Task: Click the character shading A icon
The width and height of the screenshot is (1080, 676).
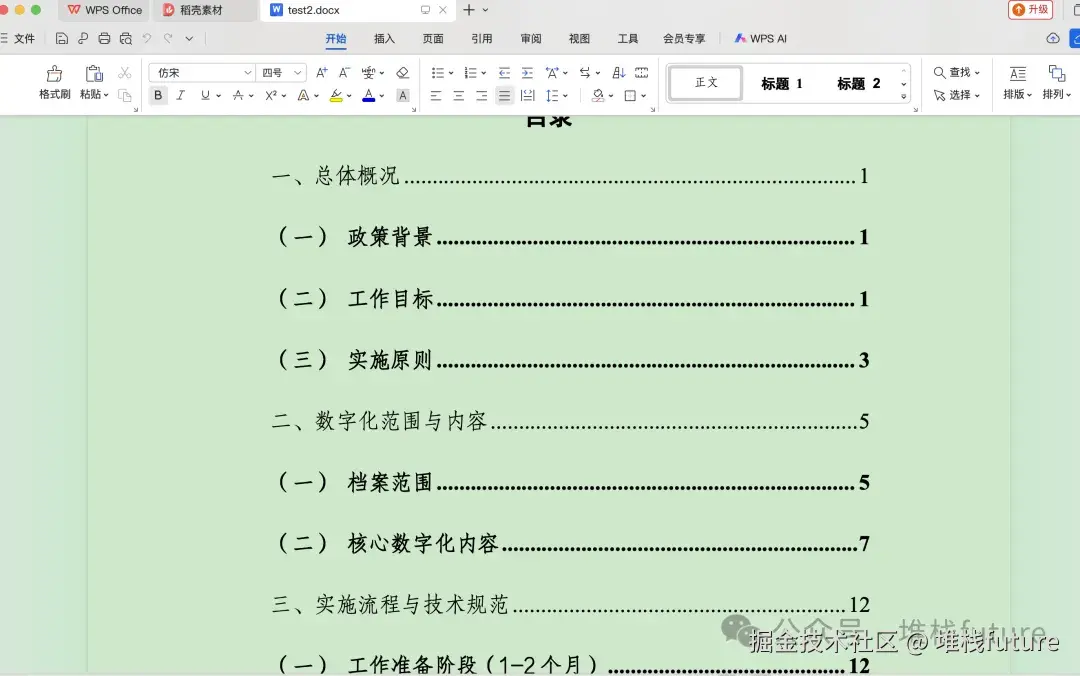Action: (403, 96)
